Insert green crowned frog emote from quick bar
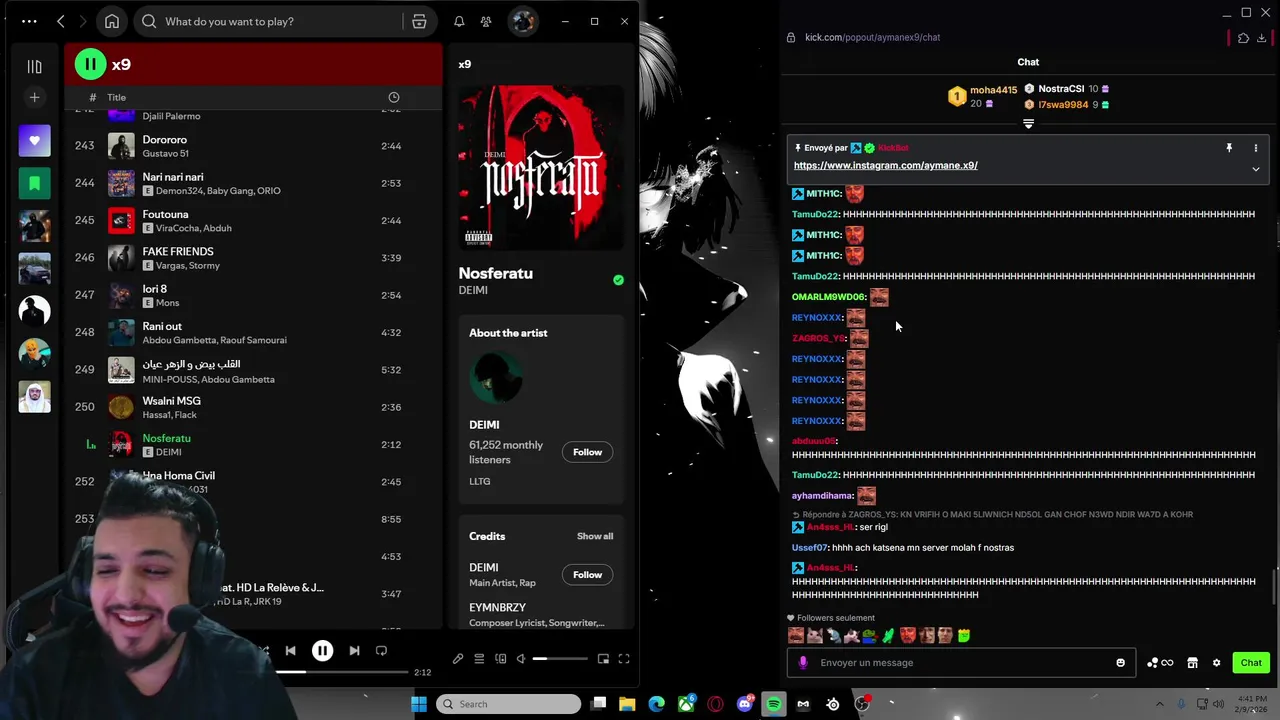1280x720 pixels. (964, 635)
